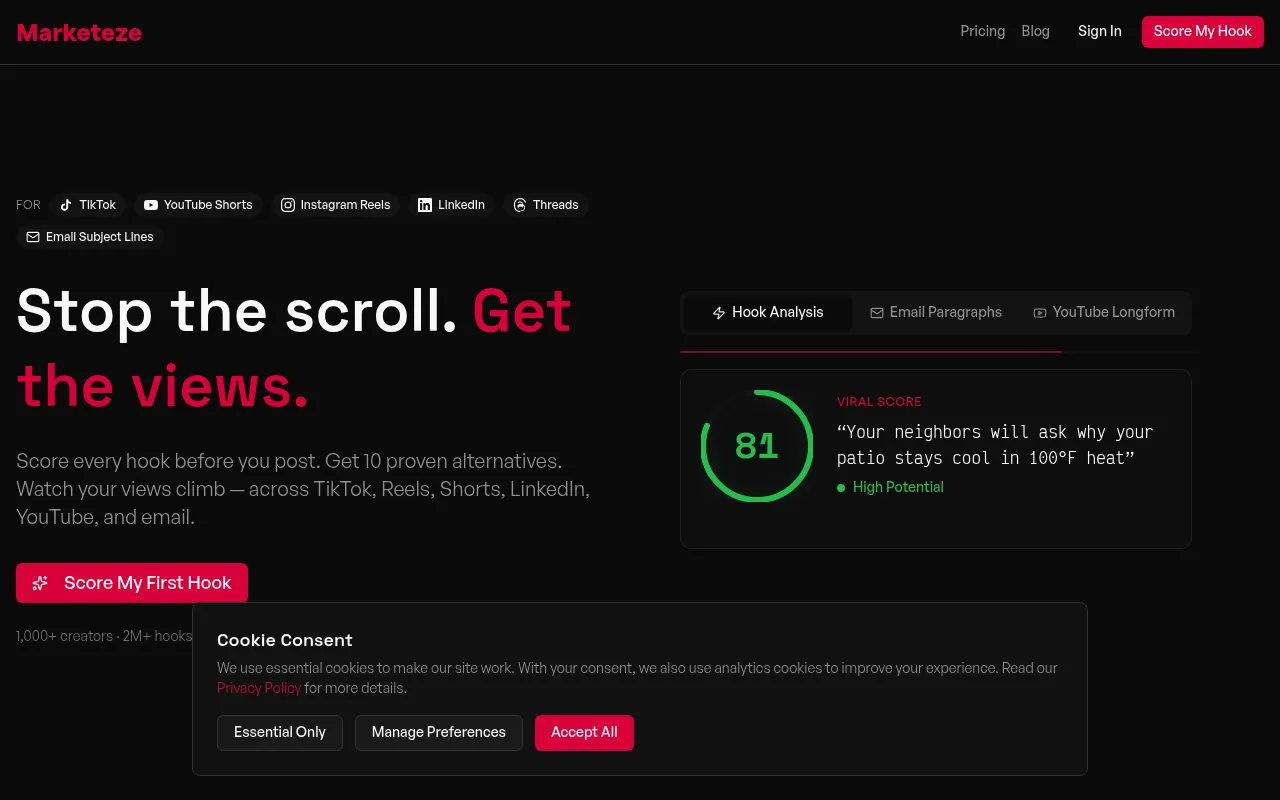Click the red tab progress bar
1280x800 pixels.
click(x=871, y=352)
